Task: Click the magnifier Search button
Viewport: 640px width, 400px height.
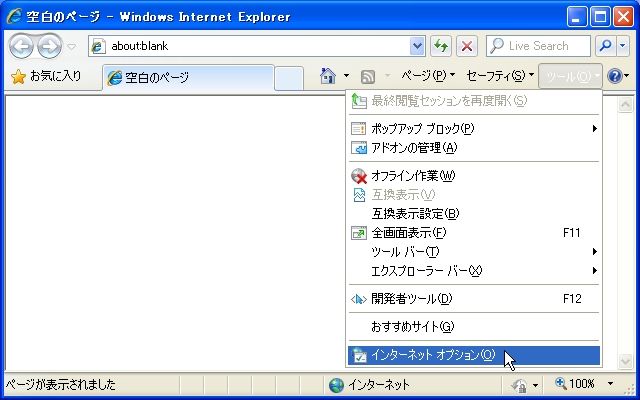Action: pos(606,46)
